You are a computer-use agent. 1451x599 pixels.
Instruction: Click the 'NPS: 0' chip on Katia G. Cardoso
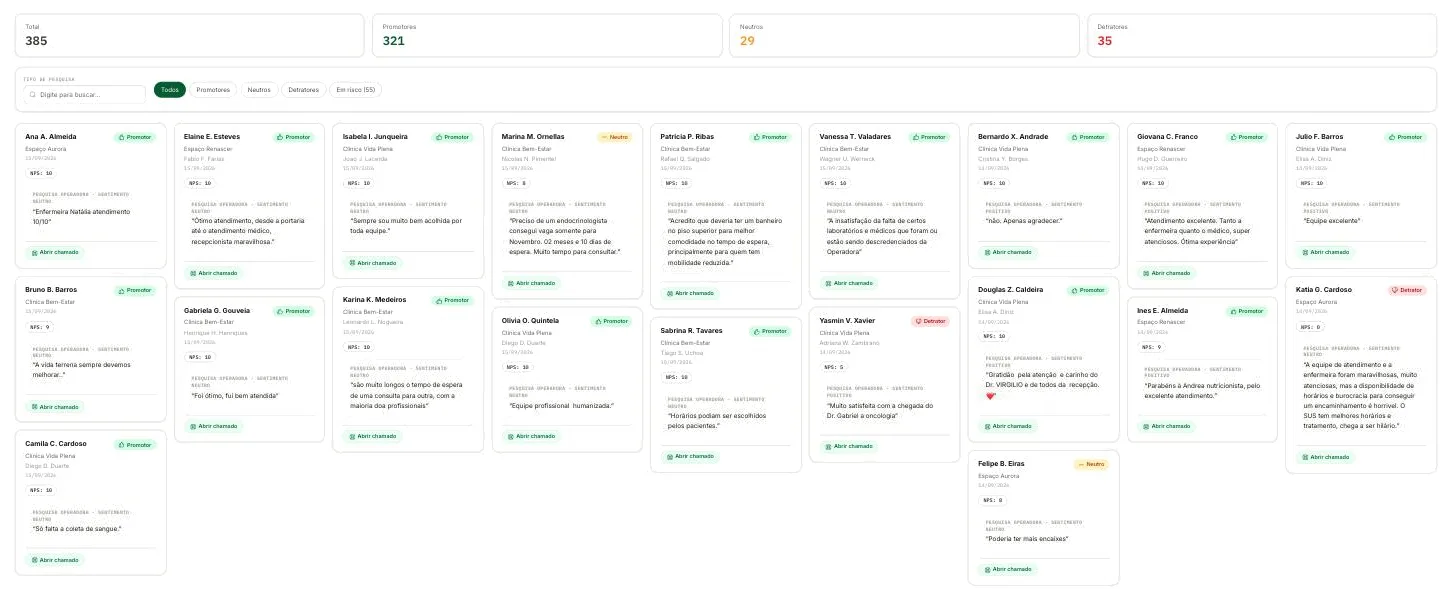pyautogui.click(x=1311, y=327)
